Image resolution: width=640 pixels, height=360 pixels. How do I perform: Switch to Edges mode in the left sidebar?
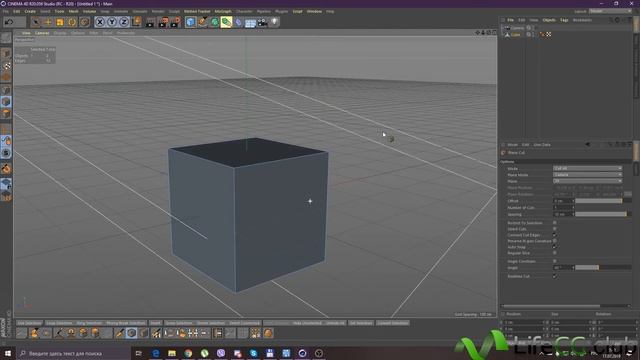[x=6, y=102]
